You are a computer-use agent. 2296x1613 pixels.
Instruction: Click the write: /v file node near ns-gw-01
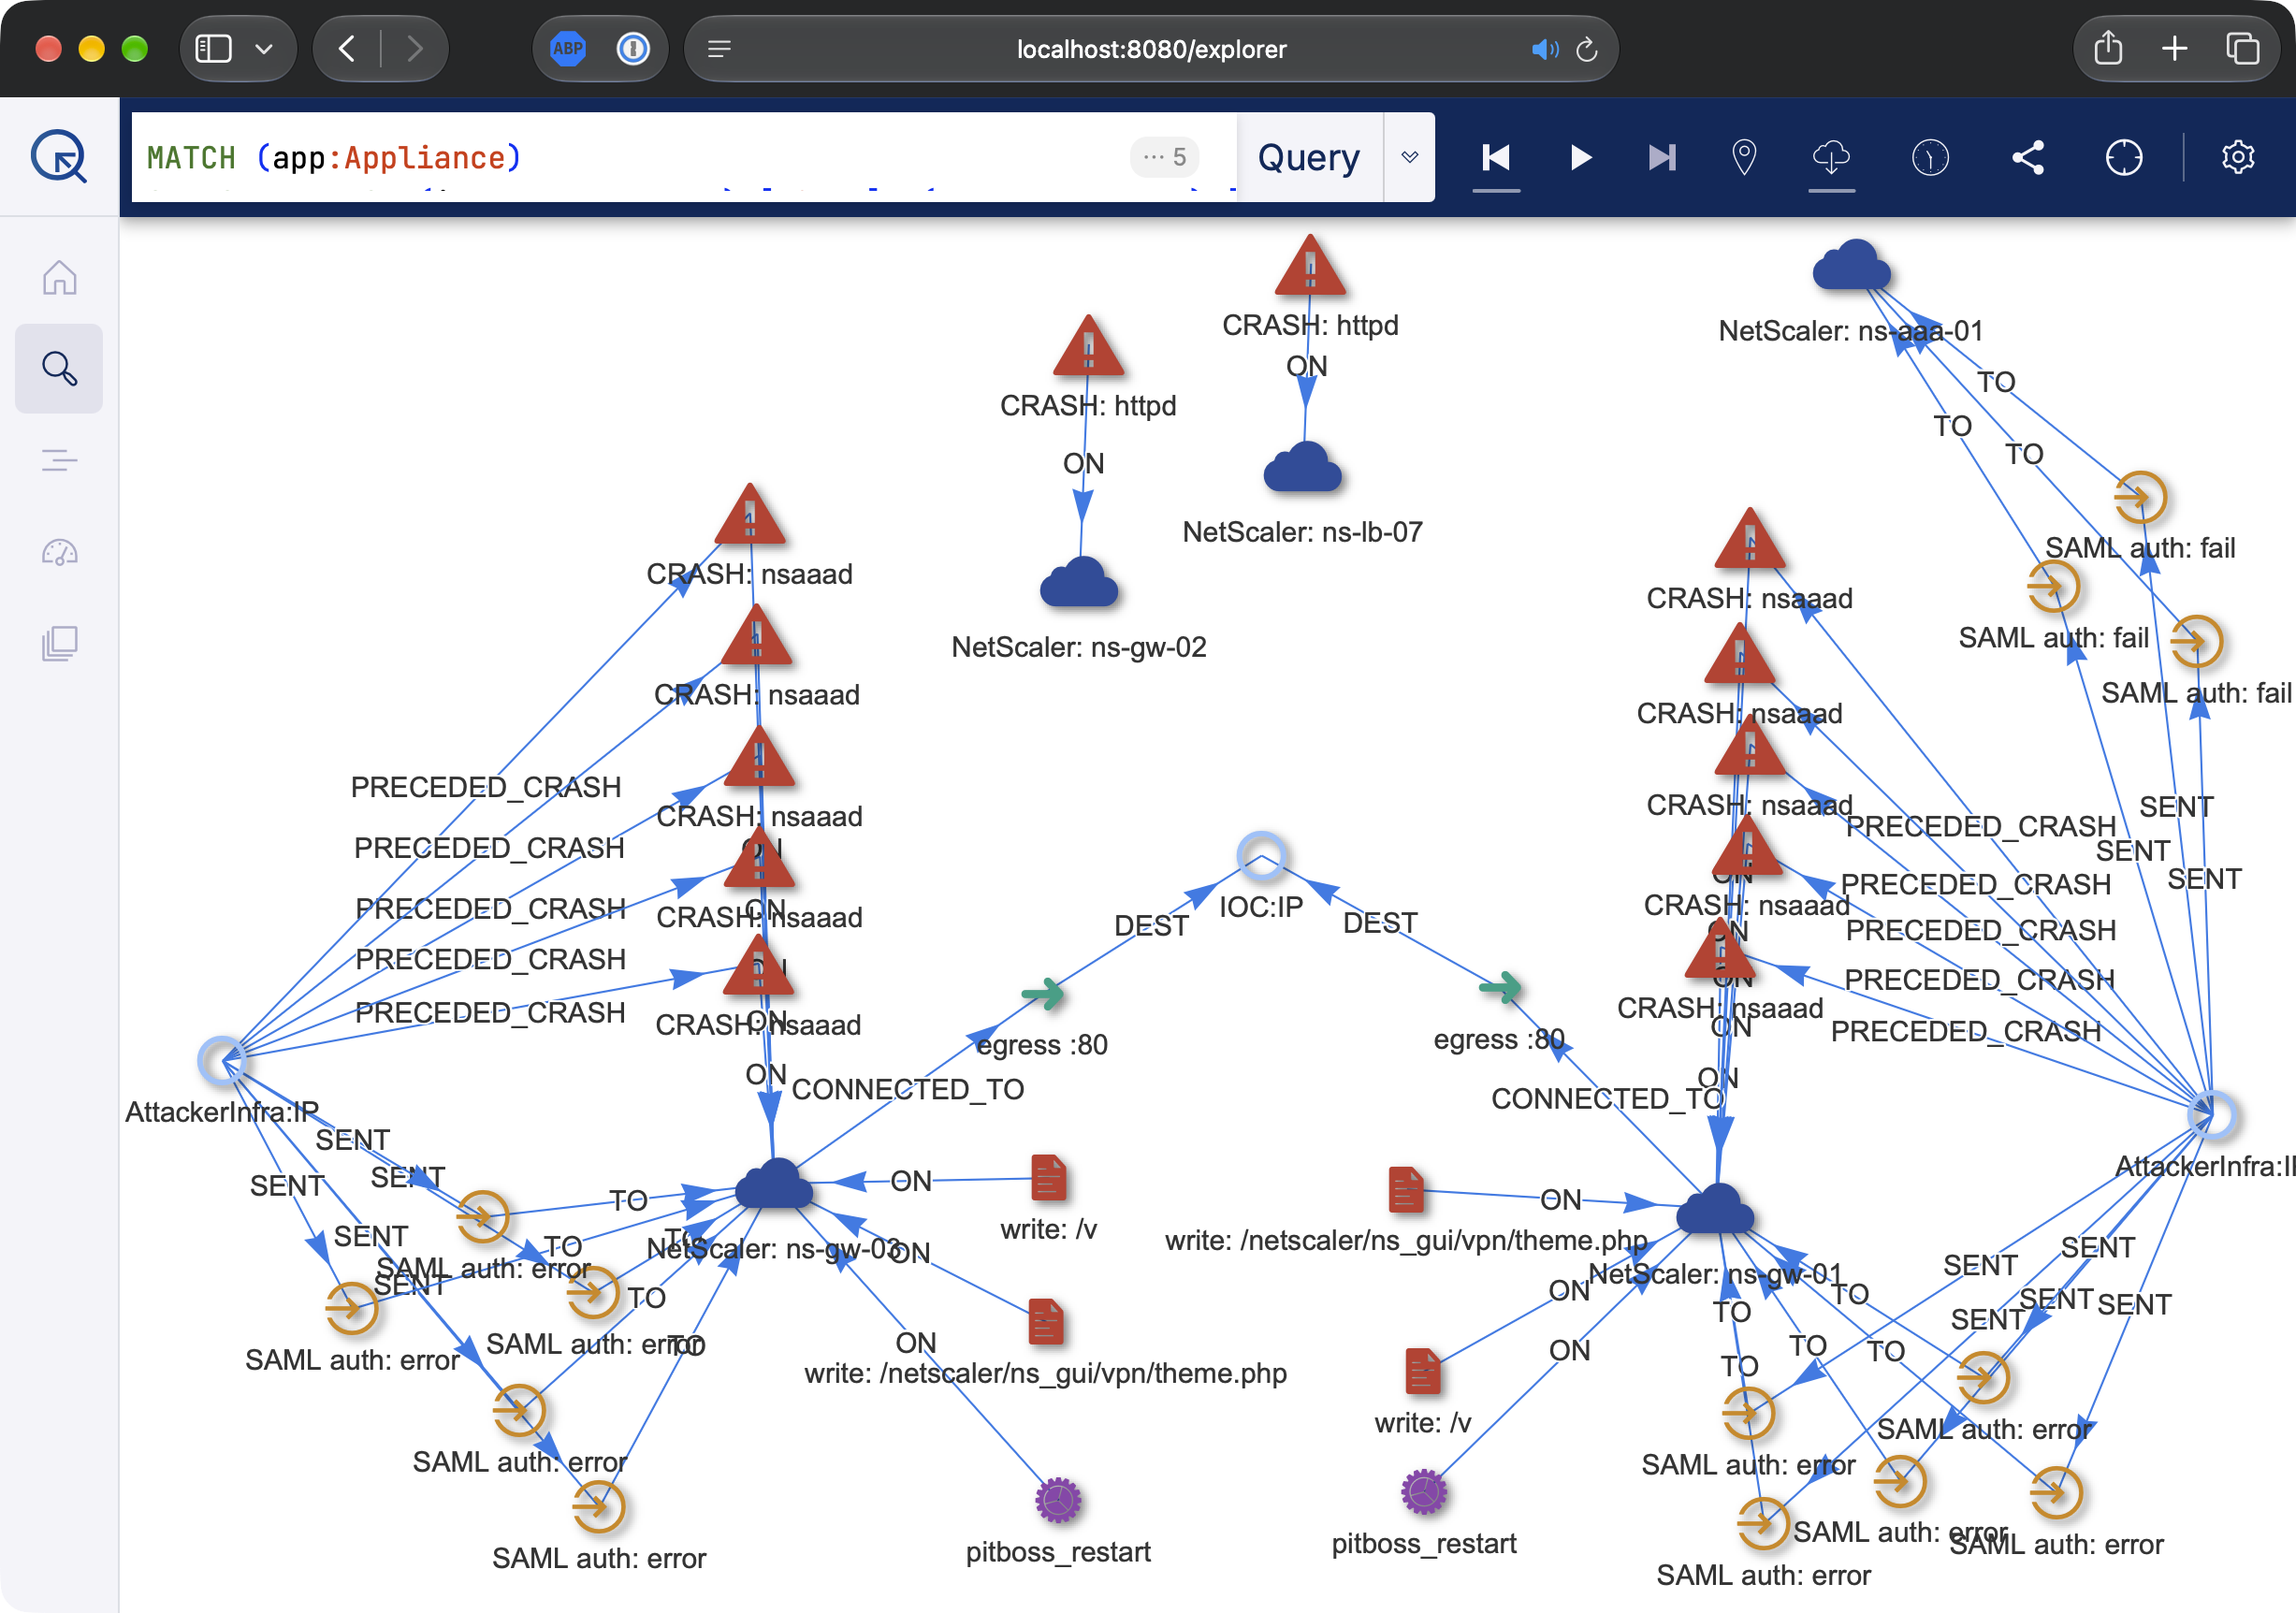point(1422,1371)
